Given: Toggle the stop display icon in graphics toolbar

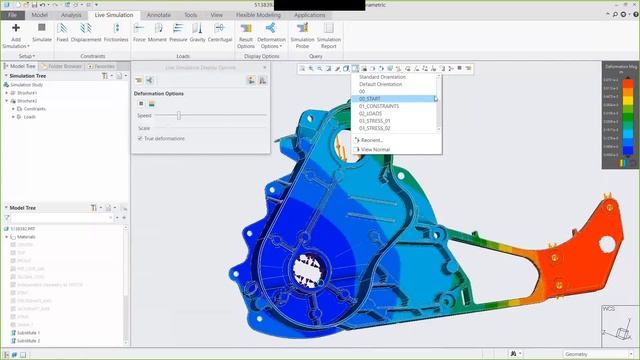Looking at the screenshot, I should click(x=459, y=68).
